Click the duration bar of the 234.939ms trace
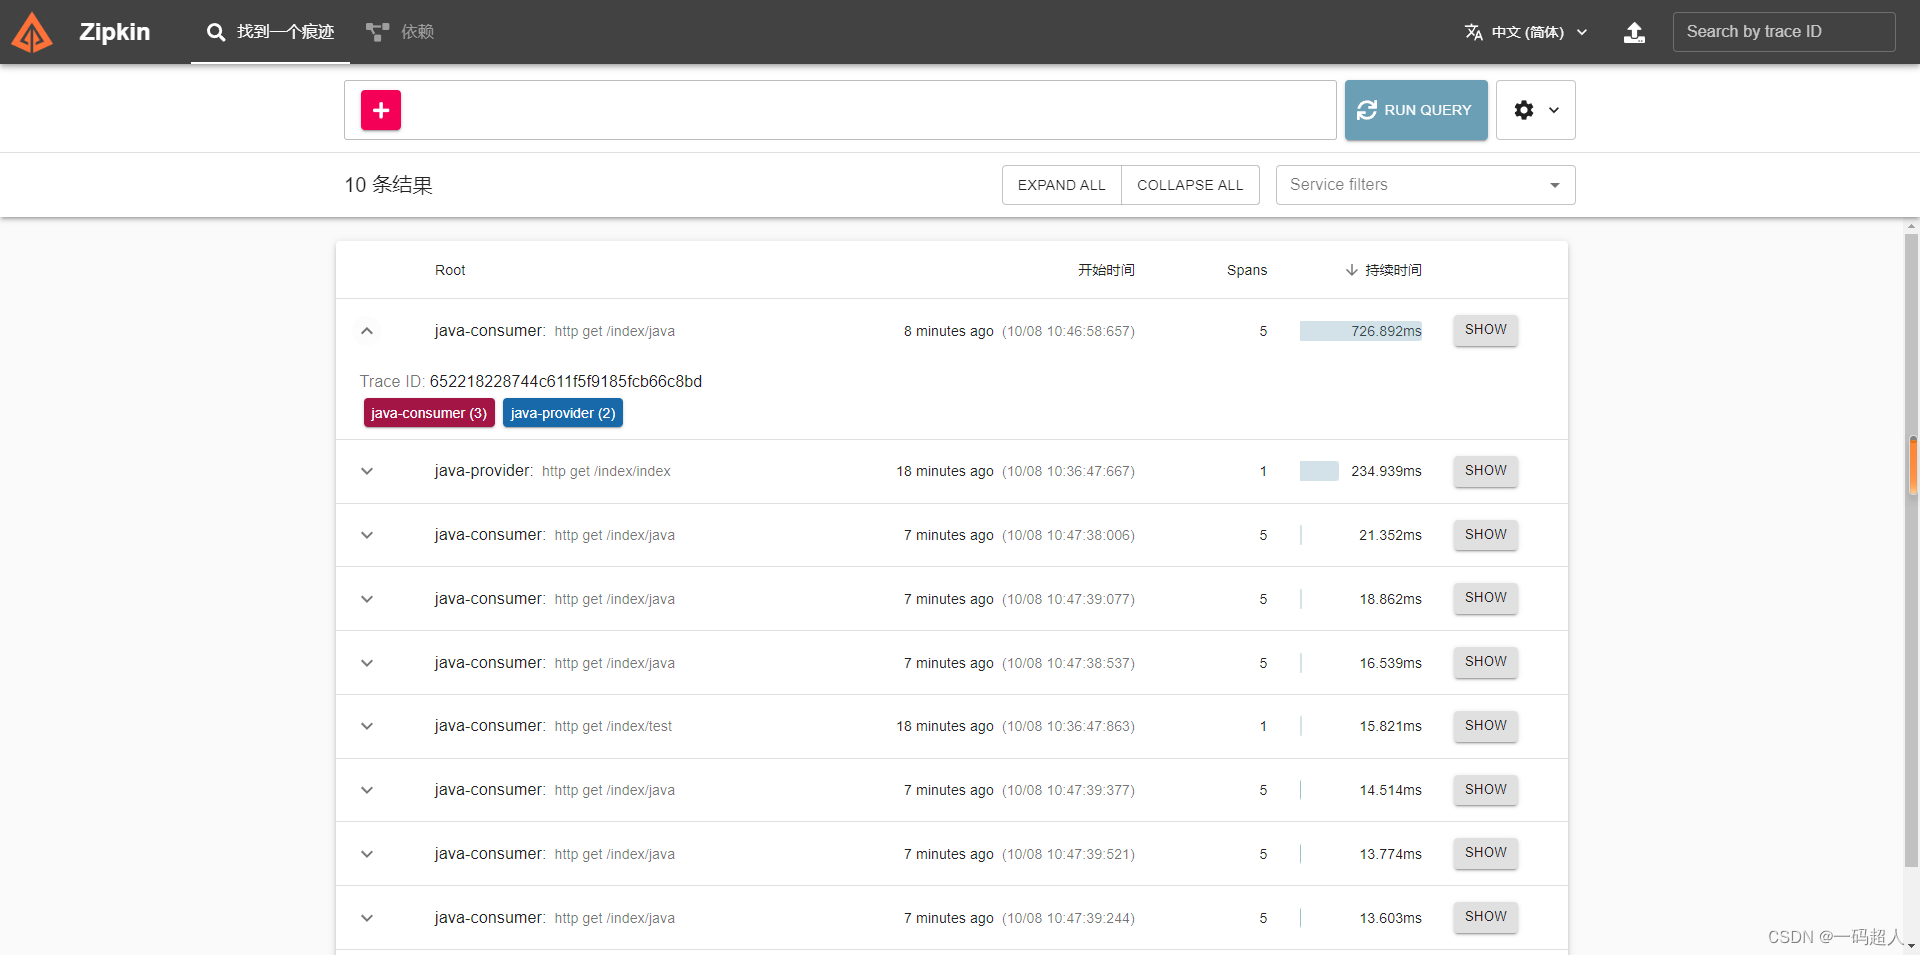 (1319, 470)
